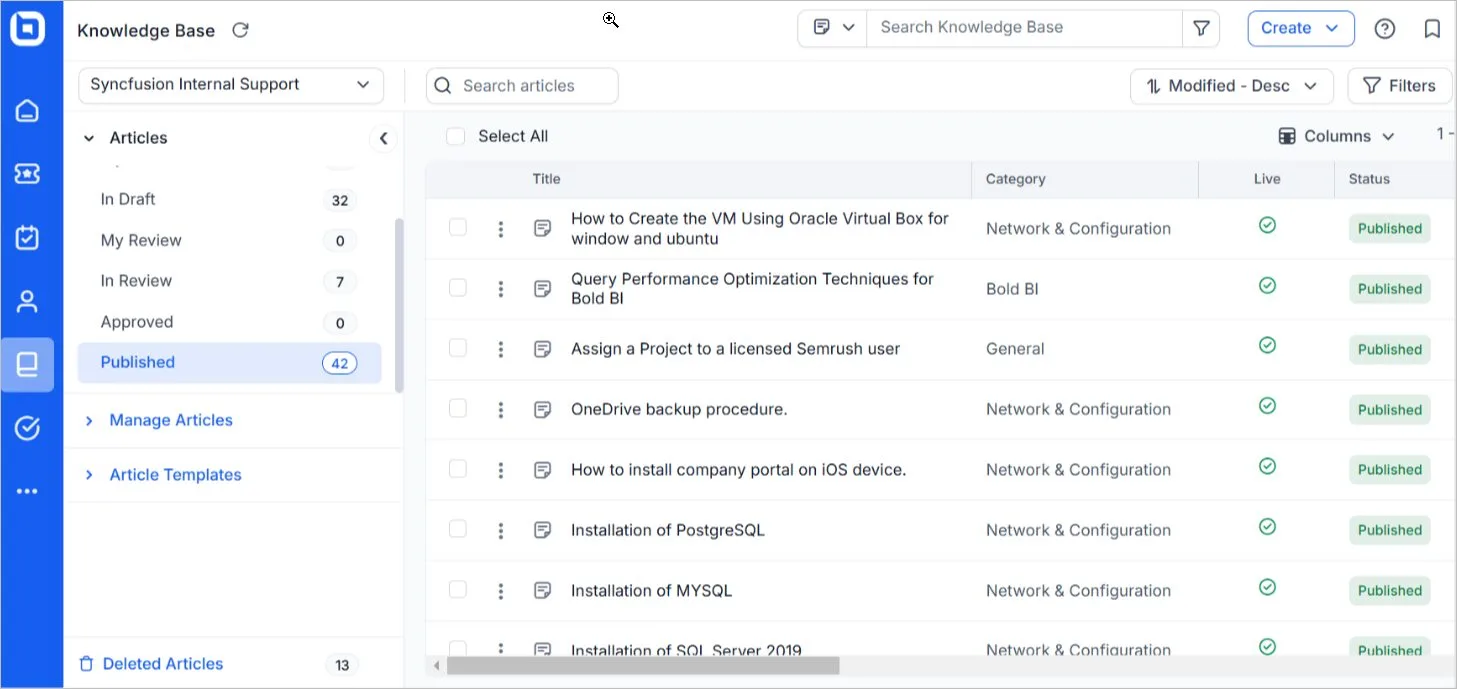Expand the Article Templates section
This screenshot has width=1457, height=689.
pyautogui.click(x=164, y=475)
